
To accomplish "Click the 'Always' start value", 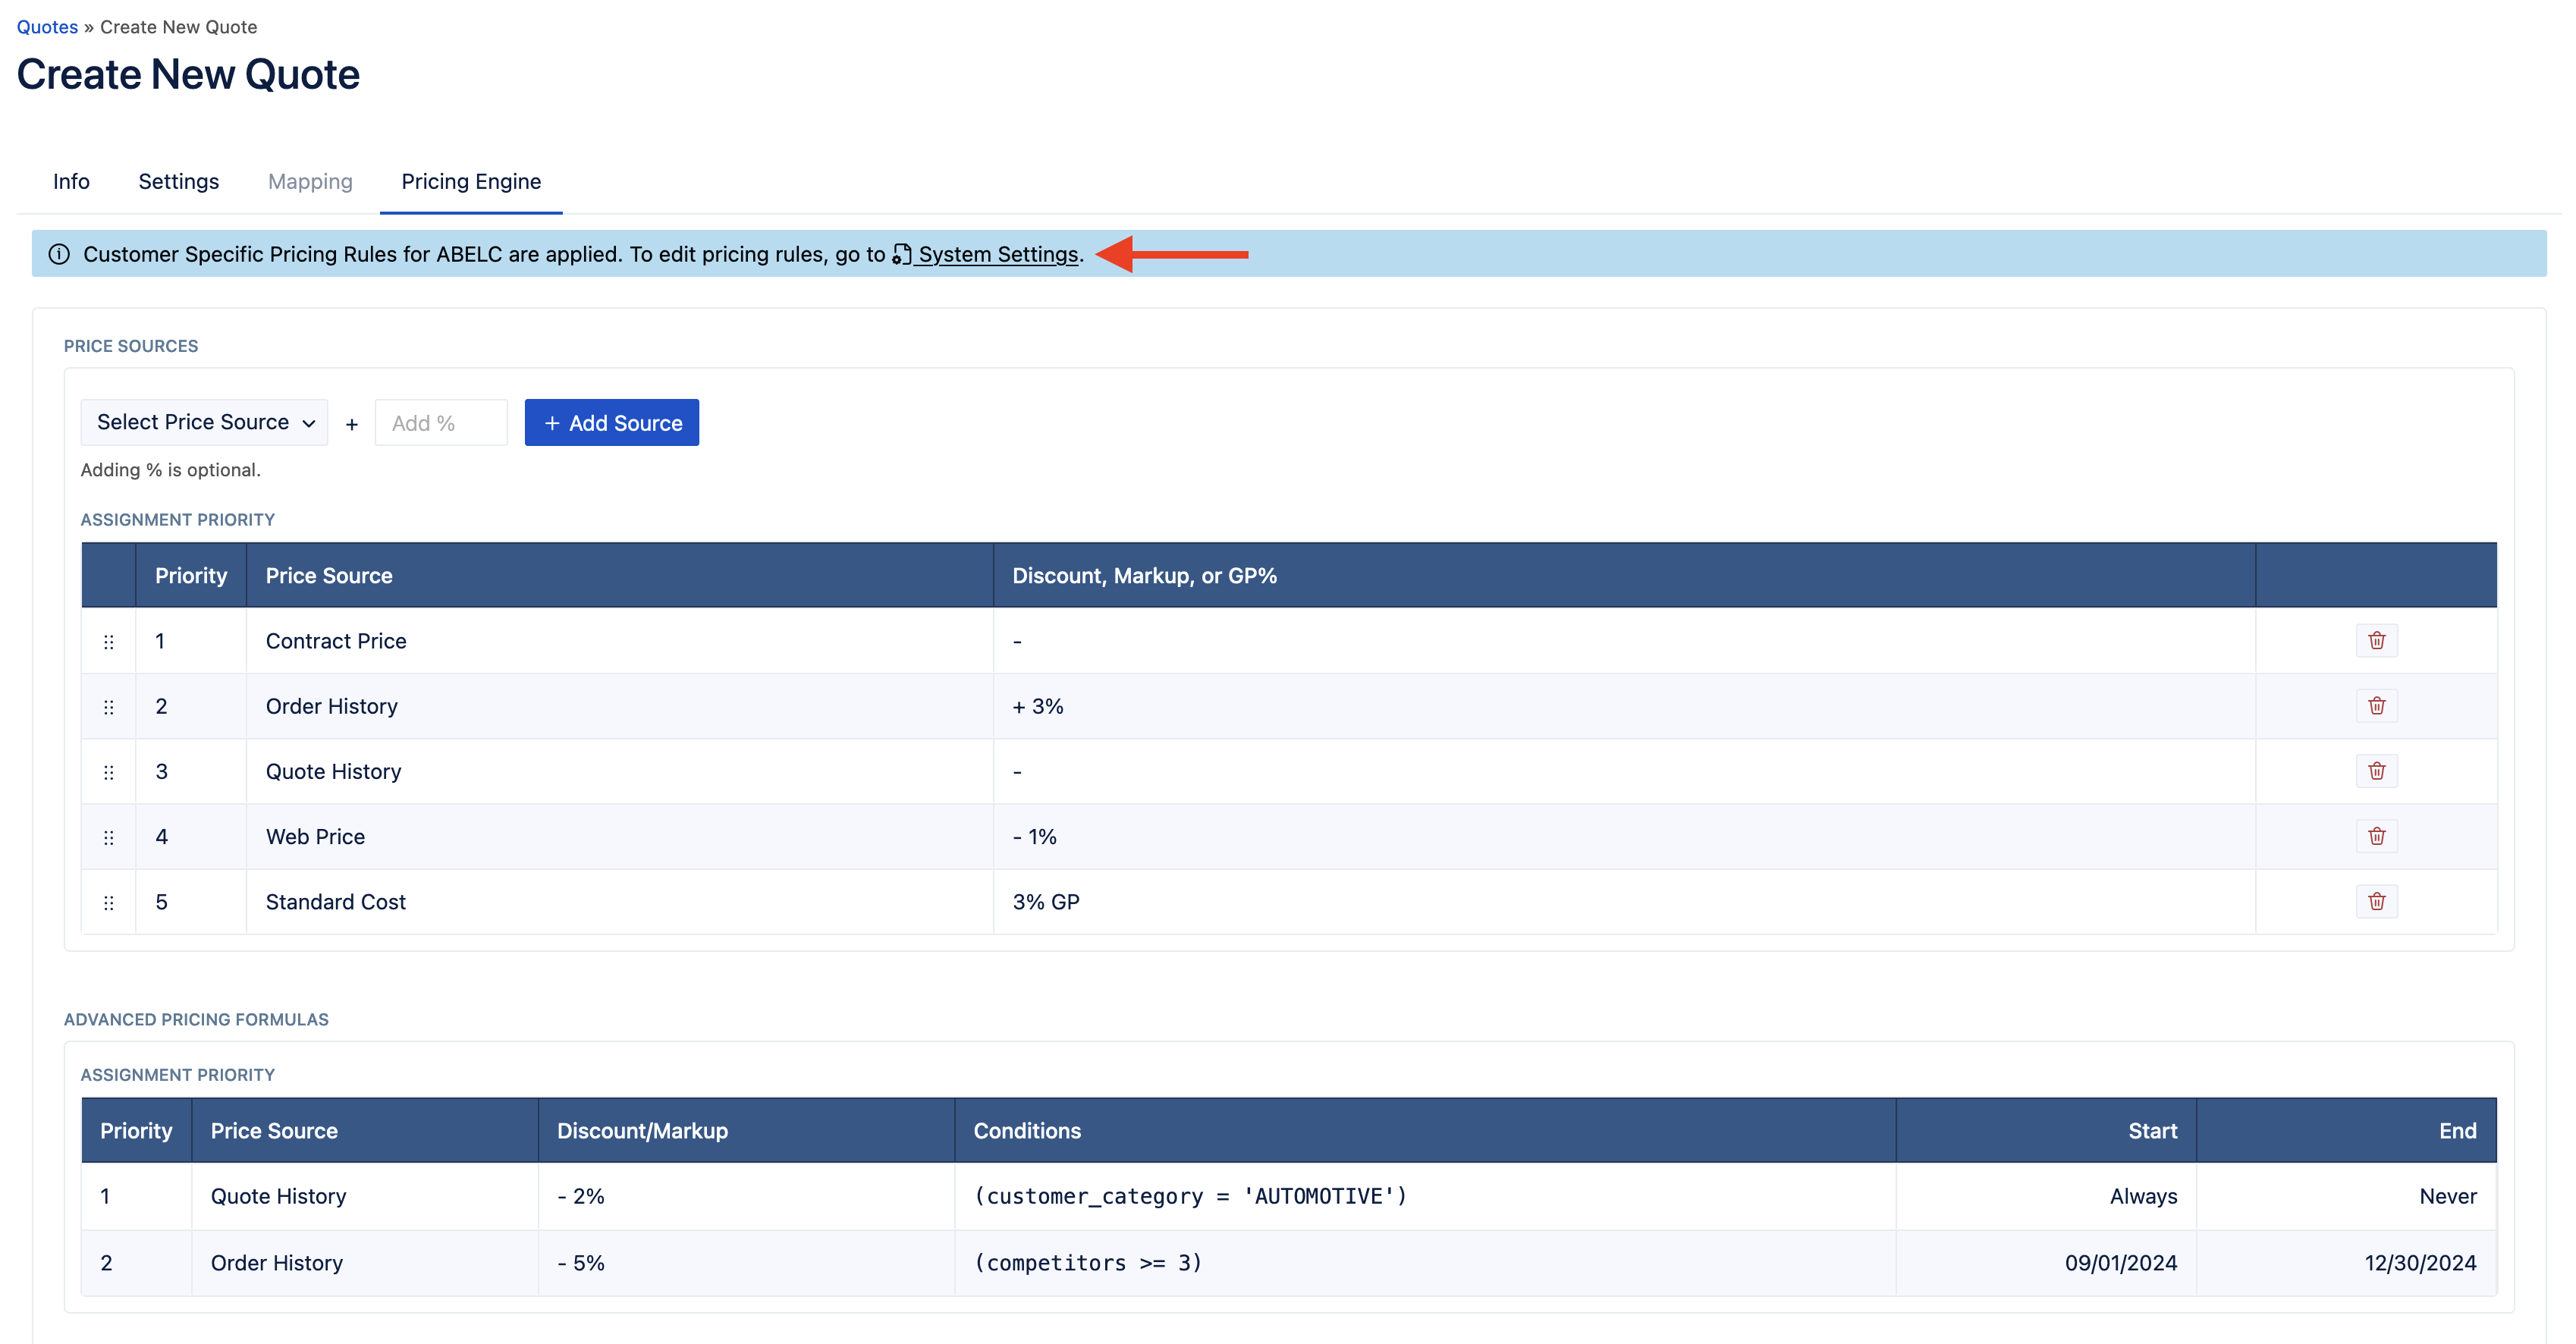I will 2143,1196.
